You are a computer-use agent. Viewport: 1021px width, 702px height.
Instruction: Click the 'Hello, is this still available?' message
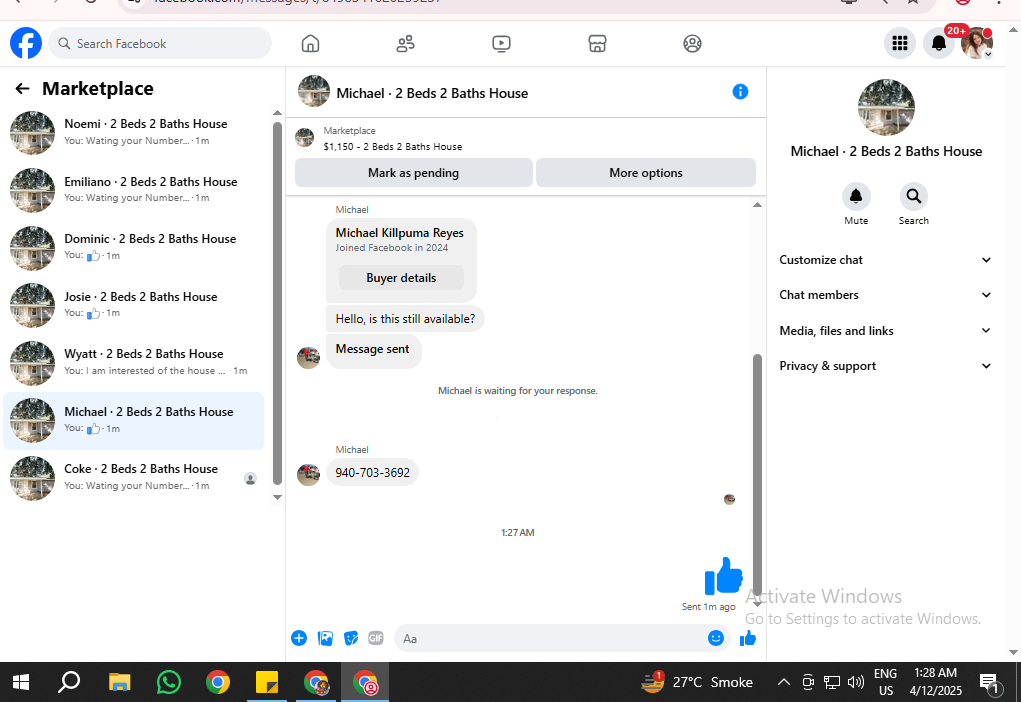coord(405,319)
